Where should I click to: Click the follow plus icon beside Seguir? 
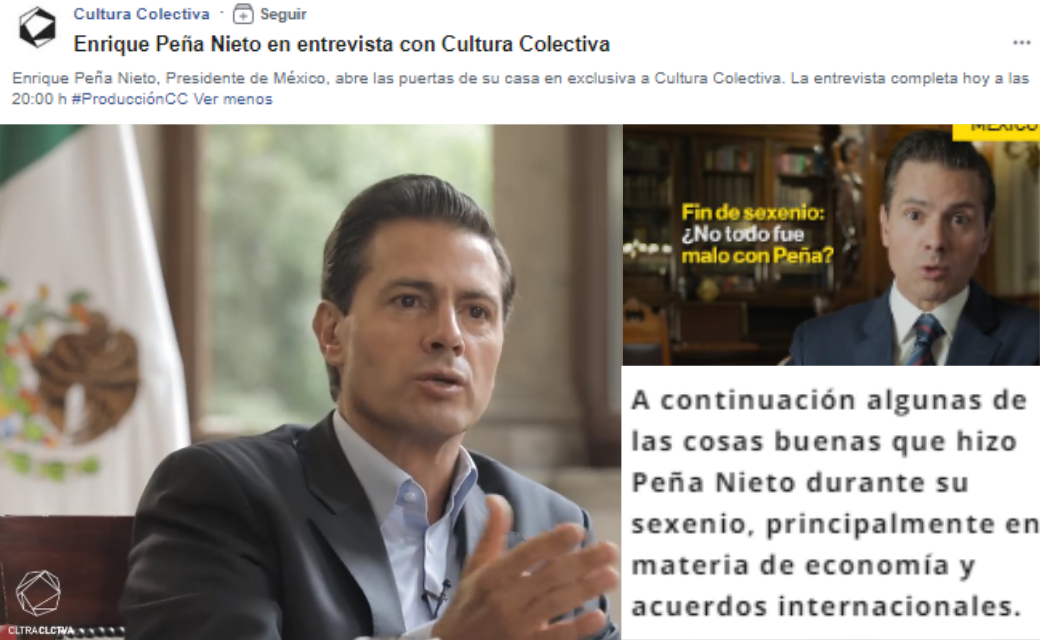243,14
